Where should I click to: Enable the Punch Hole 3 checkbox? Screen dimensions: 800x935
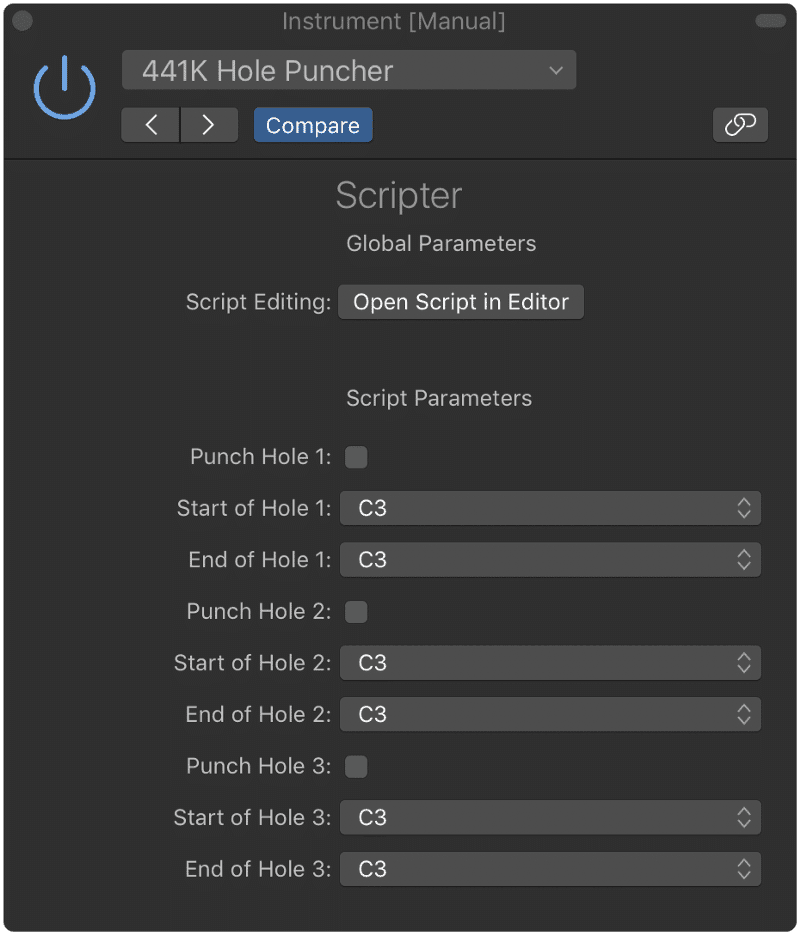(356, 766)
